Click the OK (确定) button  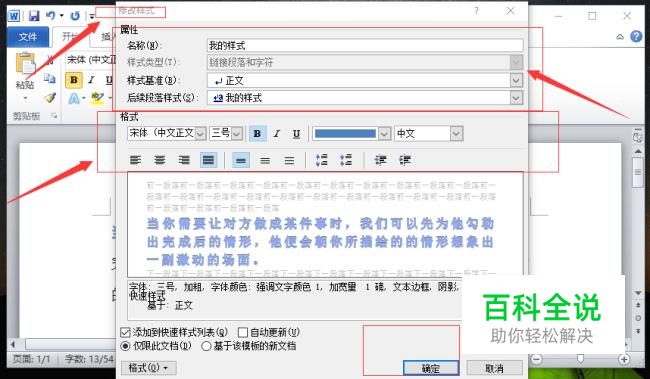click(x=431, y=368)
